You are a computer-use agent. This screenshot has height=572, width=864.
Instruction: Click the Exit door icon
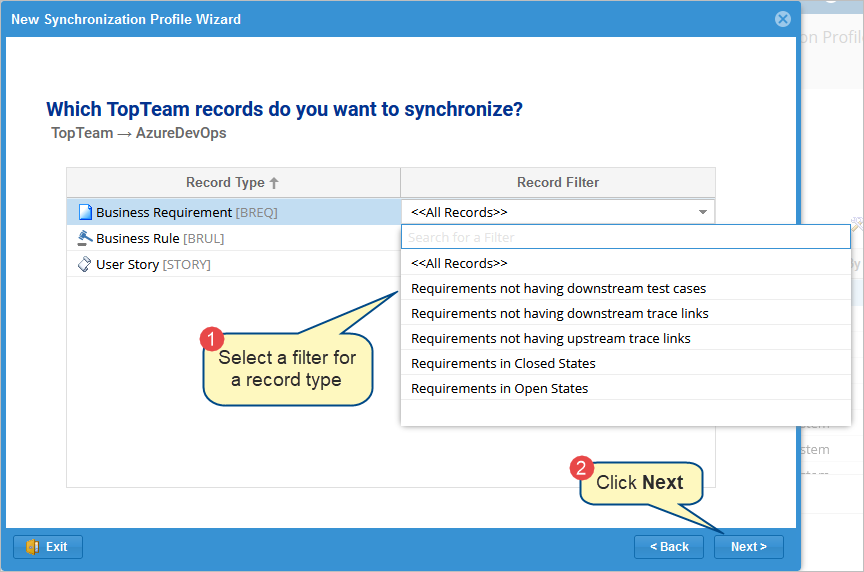point(32,547)
